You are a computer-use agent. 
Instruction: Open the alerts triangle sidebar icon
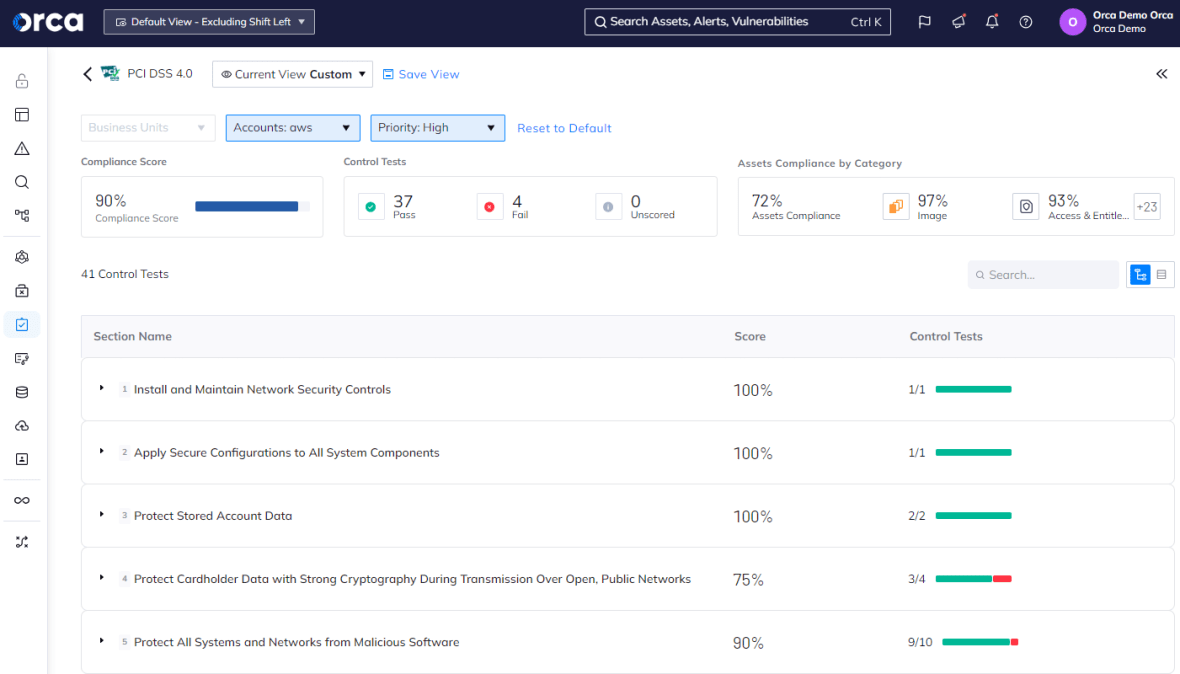[x=22, y=148]
